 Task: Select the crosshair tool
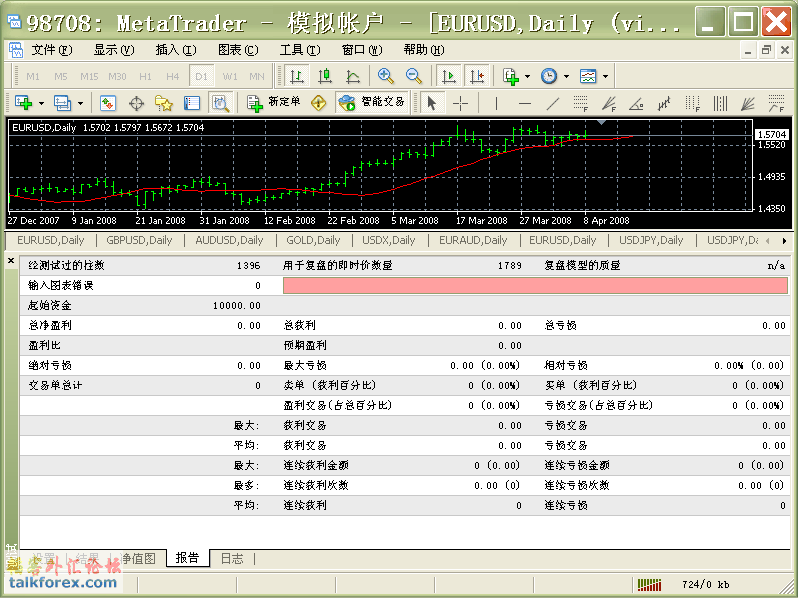pyautogui.click(x=461, y=103)
